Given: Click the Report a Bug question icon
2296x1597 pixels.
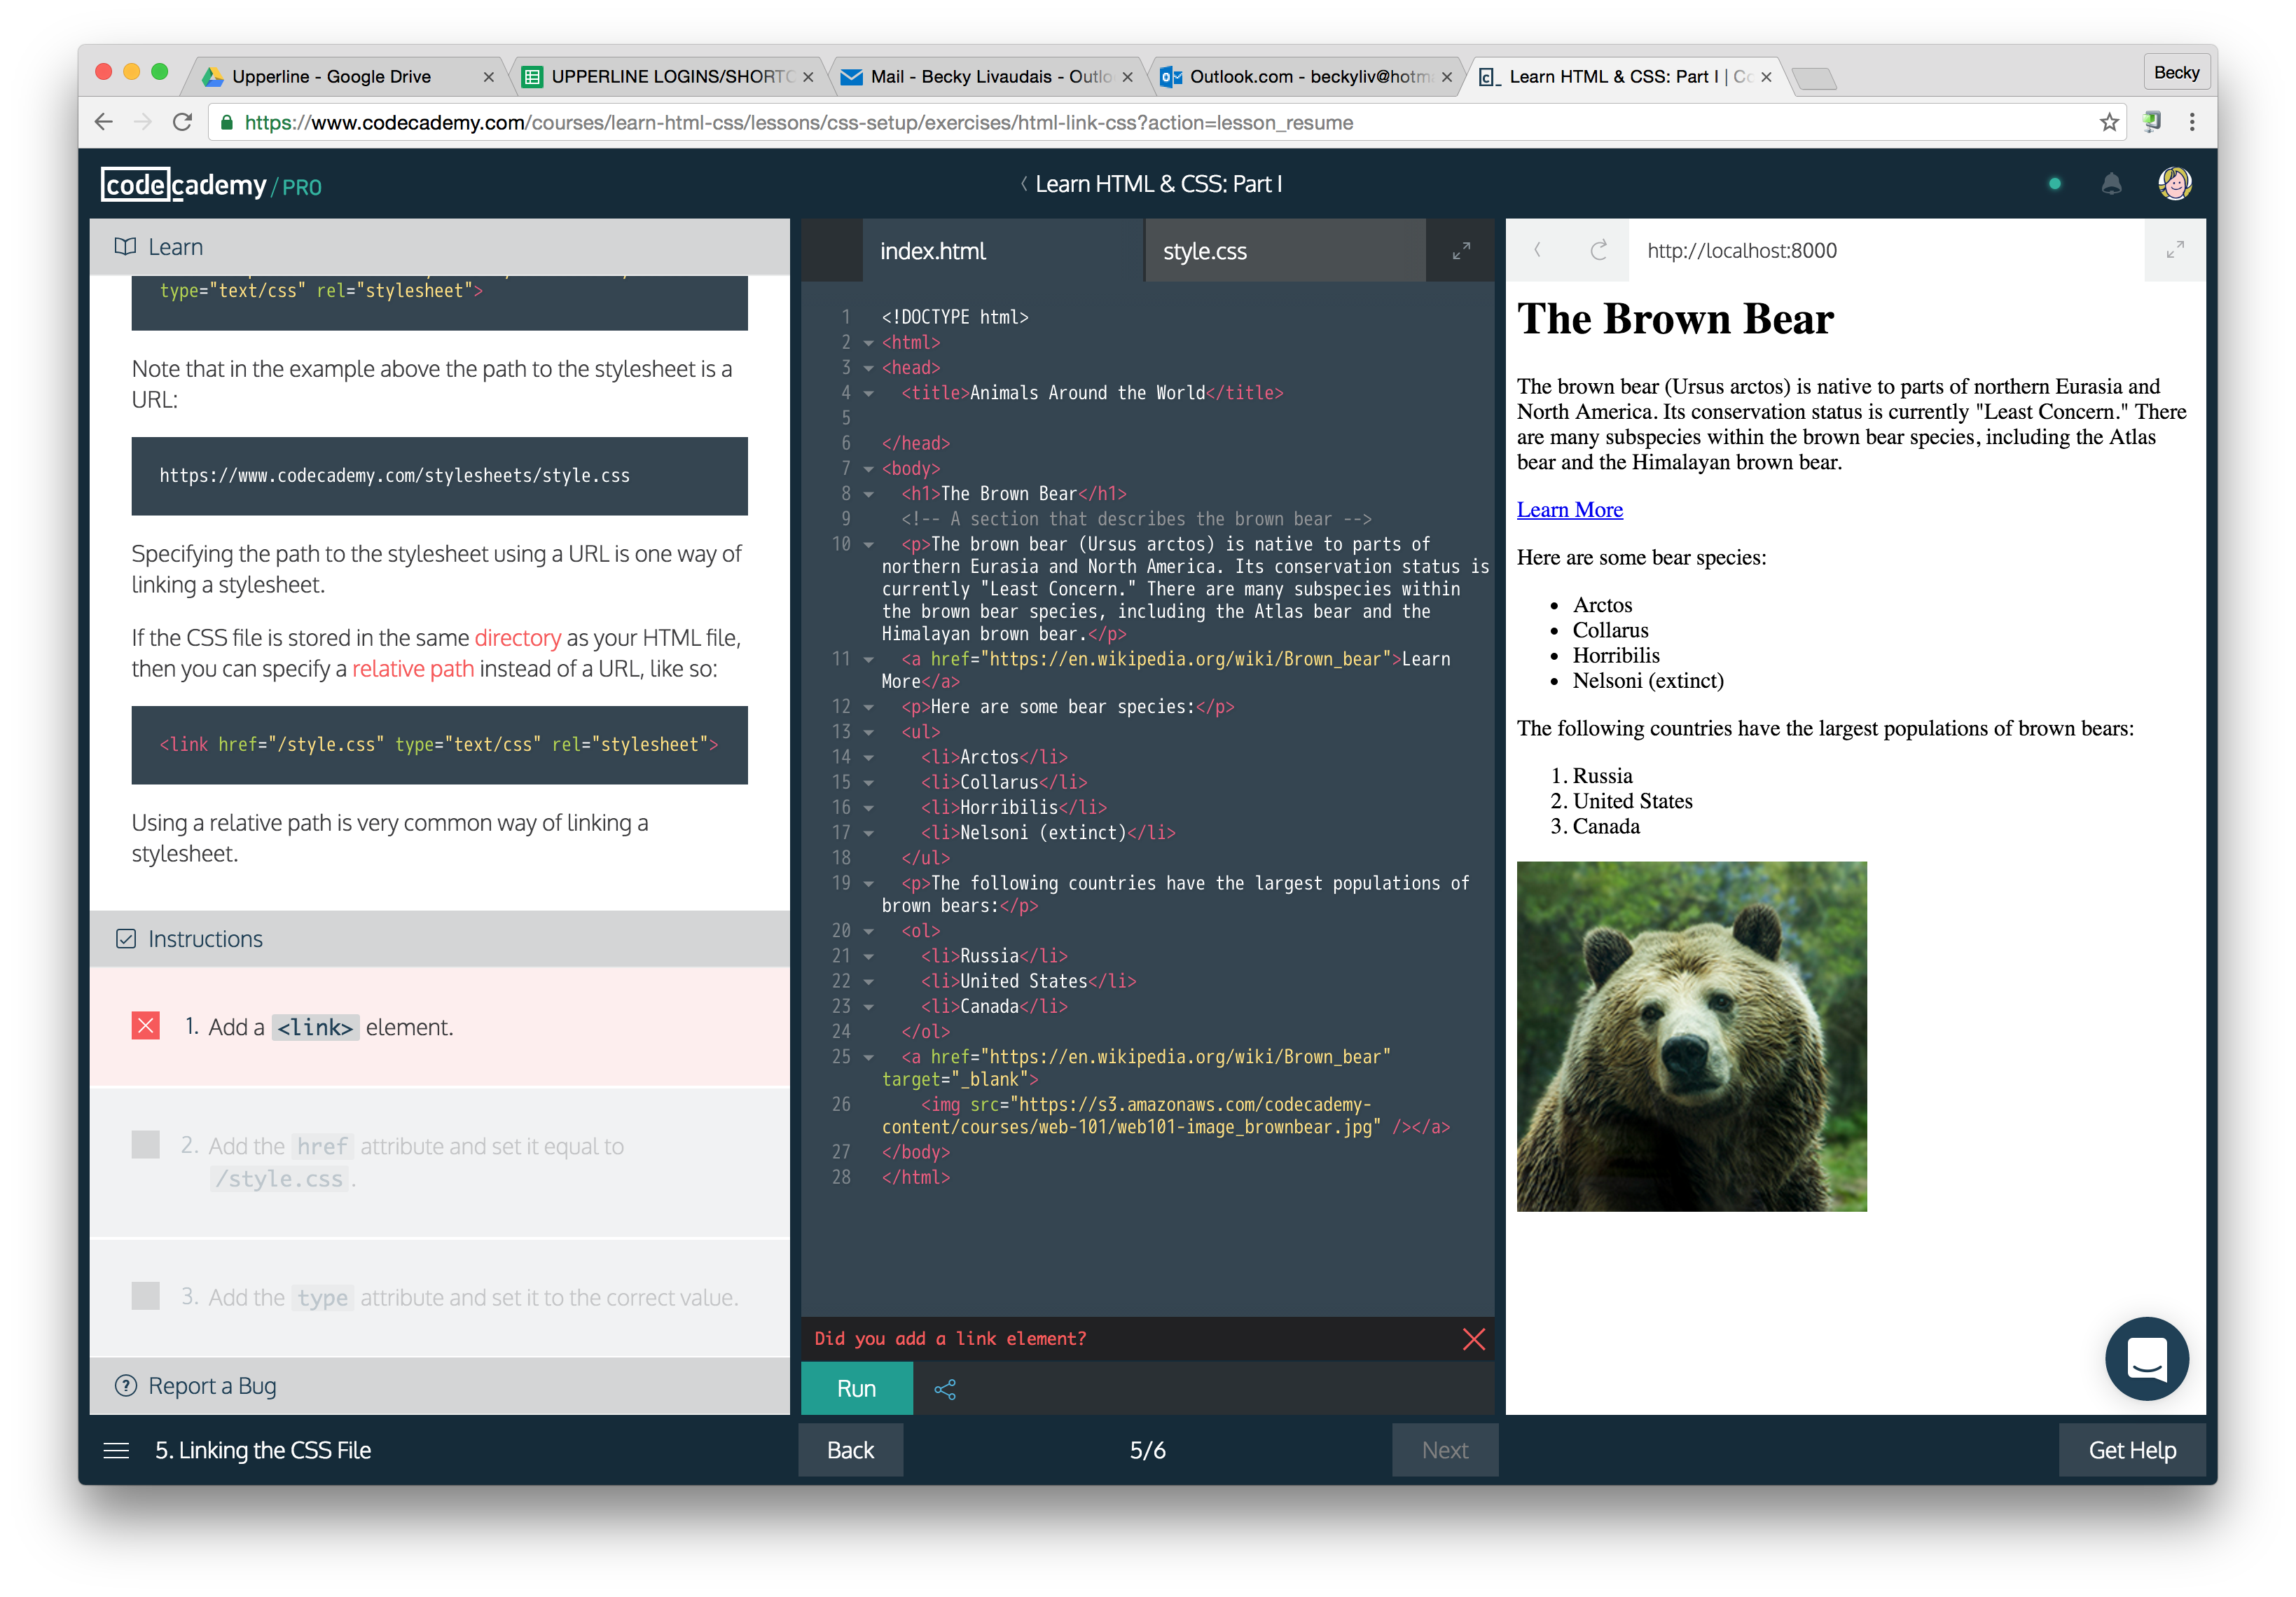Looking at the screenshot, I should point(126,1386).
